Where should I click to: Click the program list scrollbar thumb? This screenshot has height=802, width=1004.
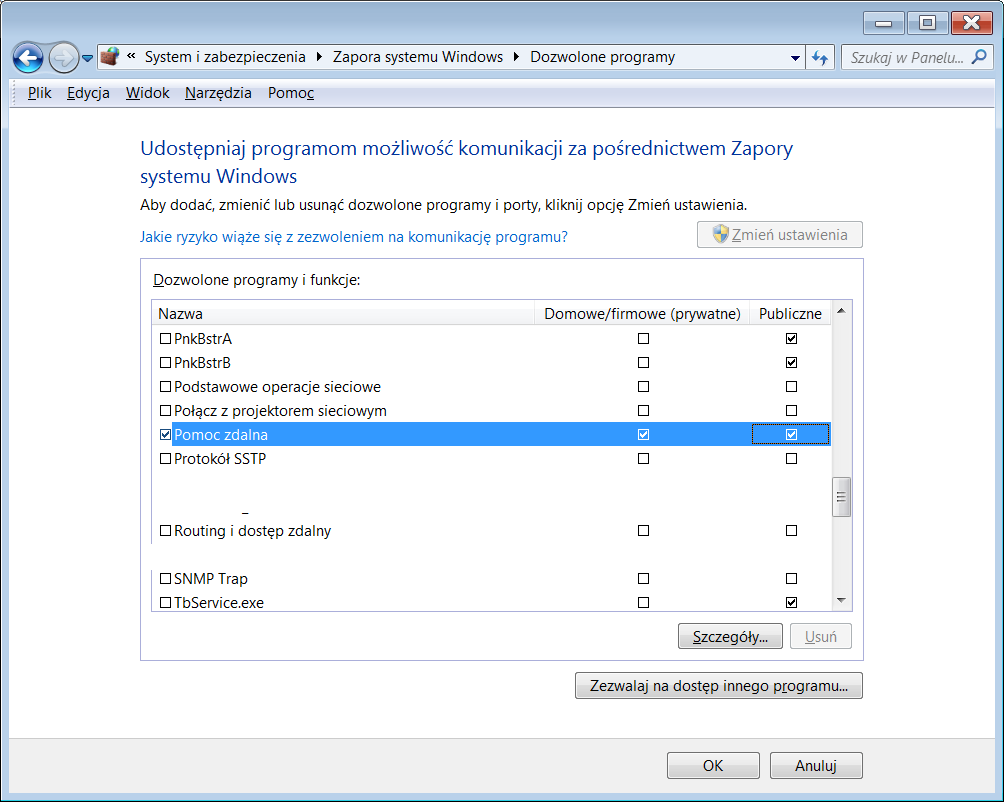coord(841,497)
